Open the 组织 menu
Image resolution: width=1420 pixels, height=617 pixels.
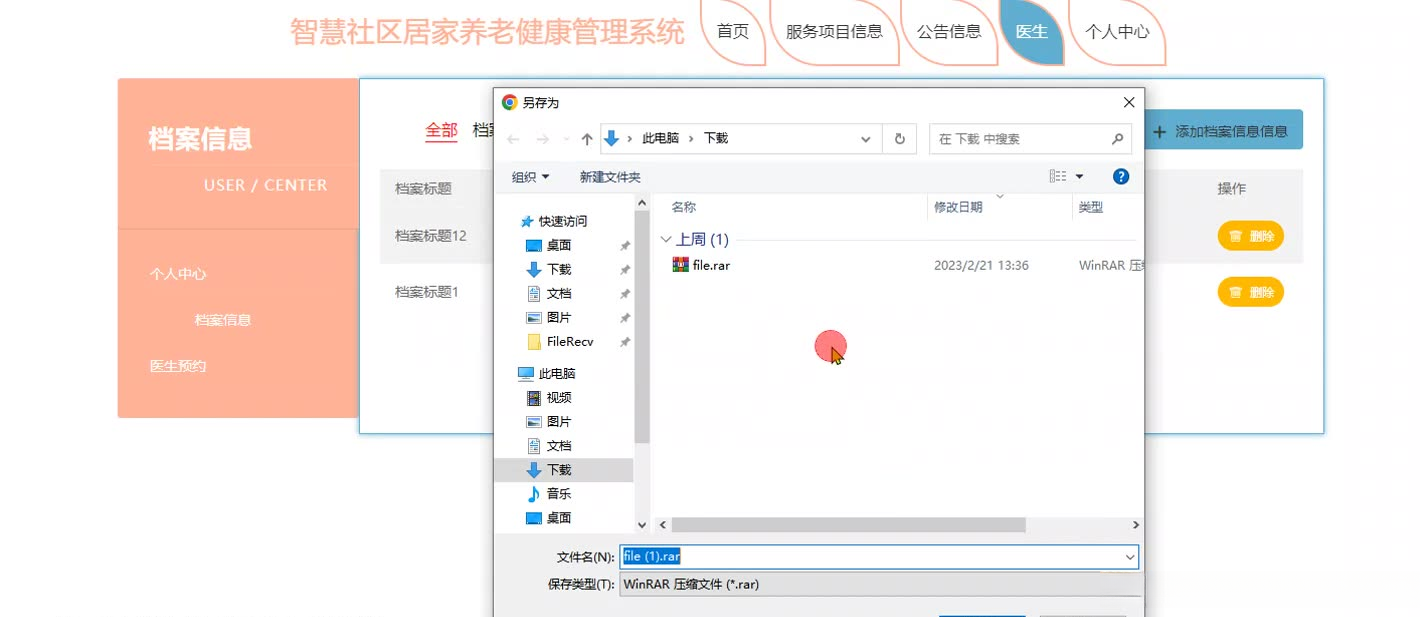click(x=530, y=177)
